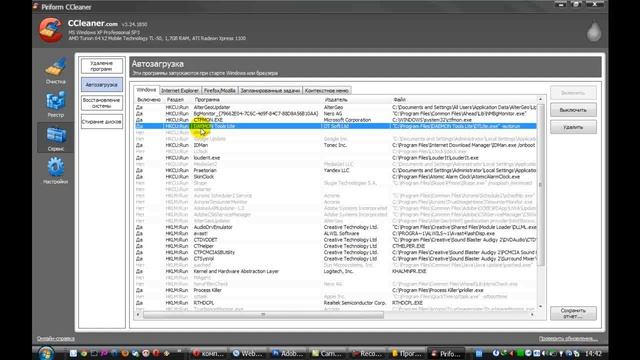Select the CTPCMCIASBUtility row
Screen dimensions: 640x360
tap(336, 252)
